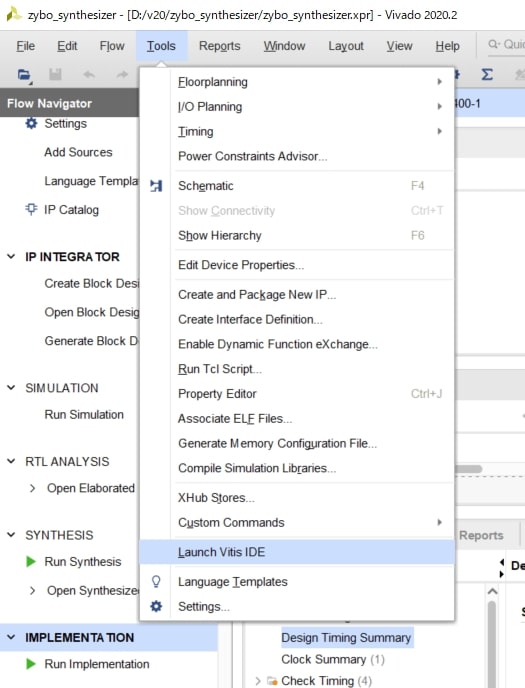Collapse the SIMULATION section
This screenshot has width=525, height=688.
(x=11, y=387)
